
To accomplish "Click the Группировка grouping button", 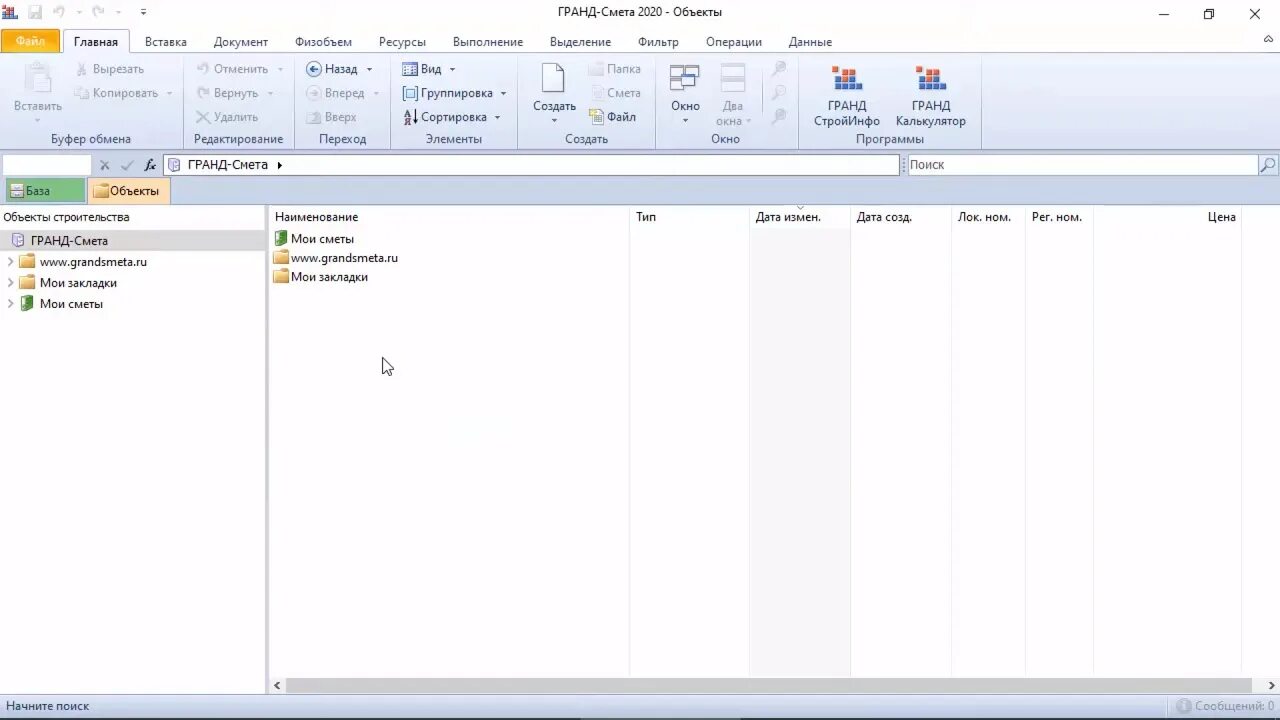I will pyautogui.click(x=447, y=93).
